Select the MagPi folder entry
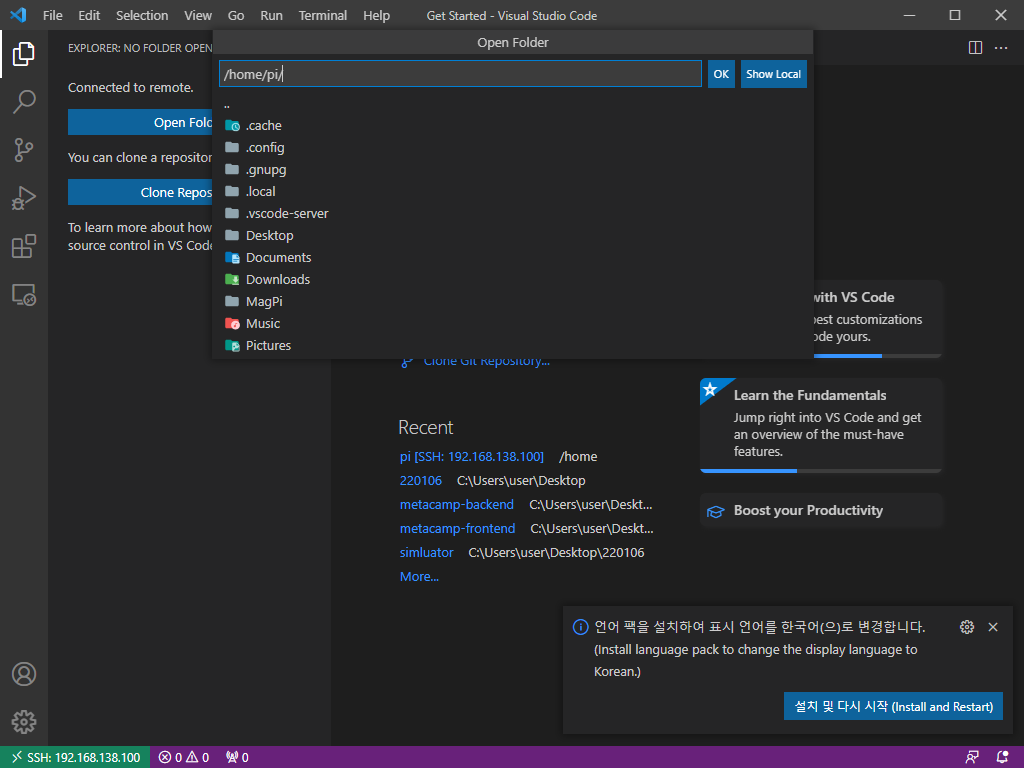Viewport: 1024px width, 768px height. (513, 302)
